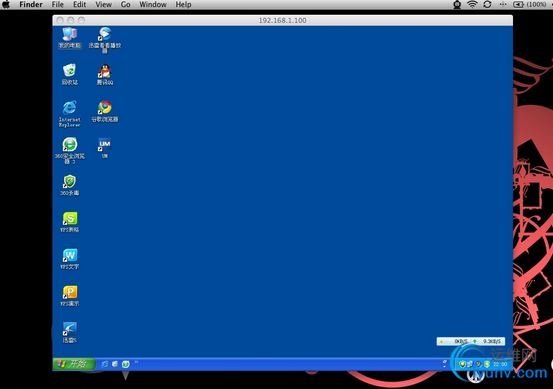Screen dimensions: 553x389
Task: Select the Xunlei 5 desktop shortcut
Action: click(70, 333)
